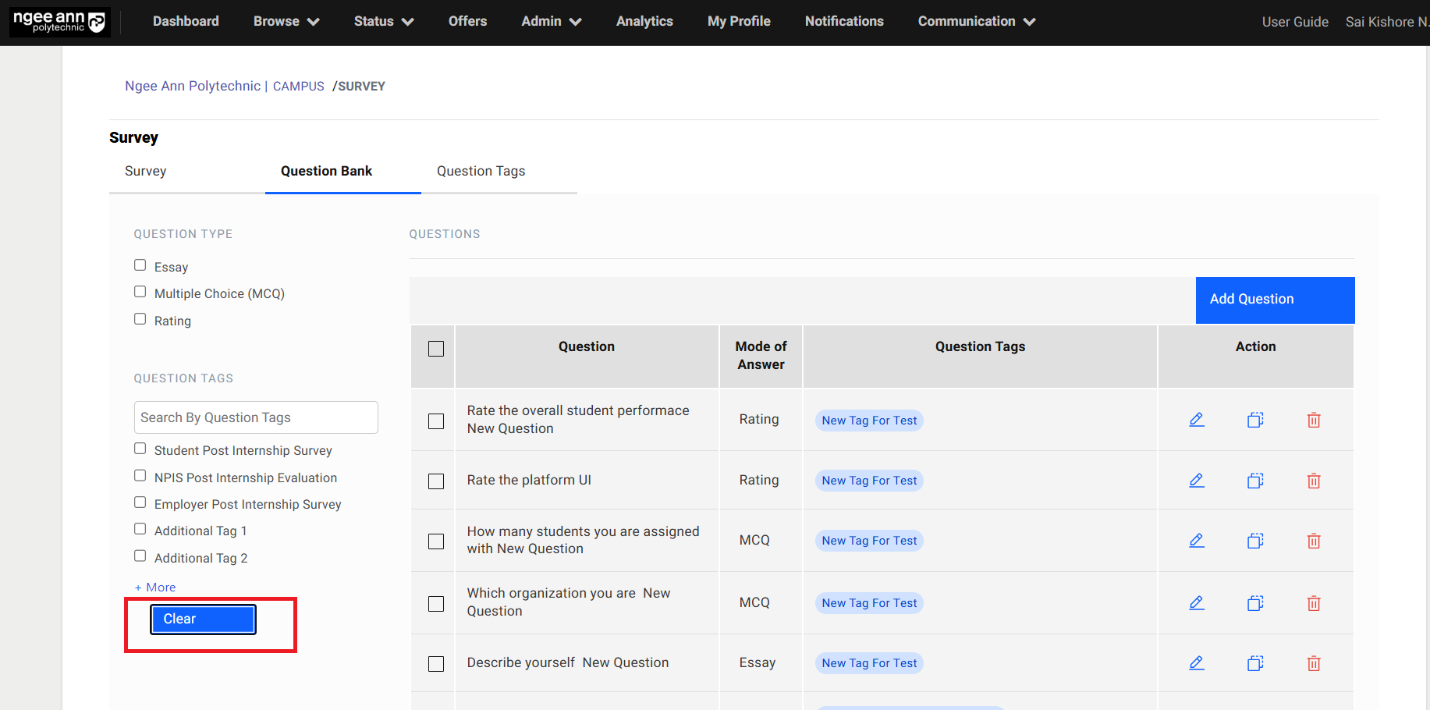The height and width of the screenshot is (710, 1430).
Task: Duplicate the 'Rate the platform UI' question
Action: [x=1255, y=481]
